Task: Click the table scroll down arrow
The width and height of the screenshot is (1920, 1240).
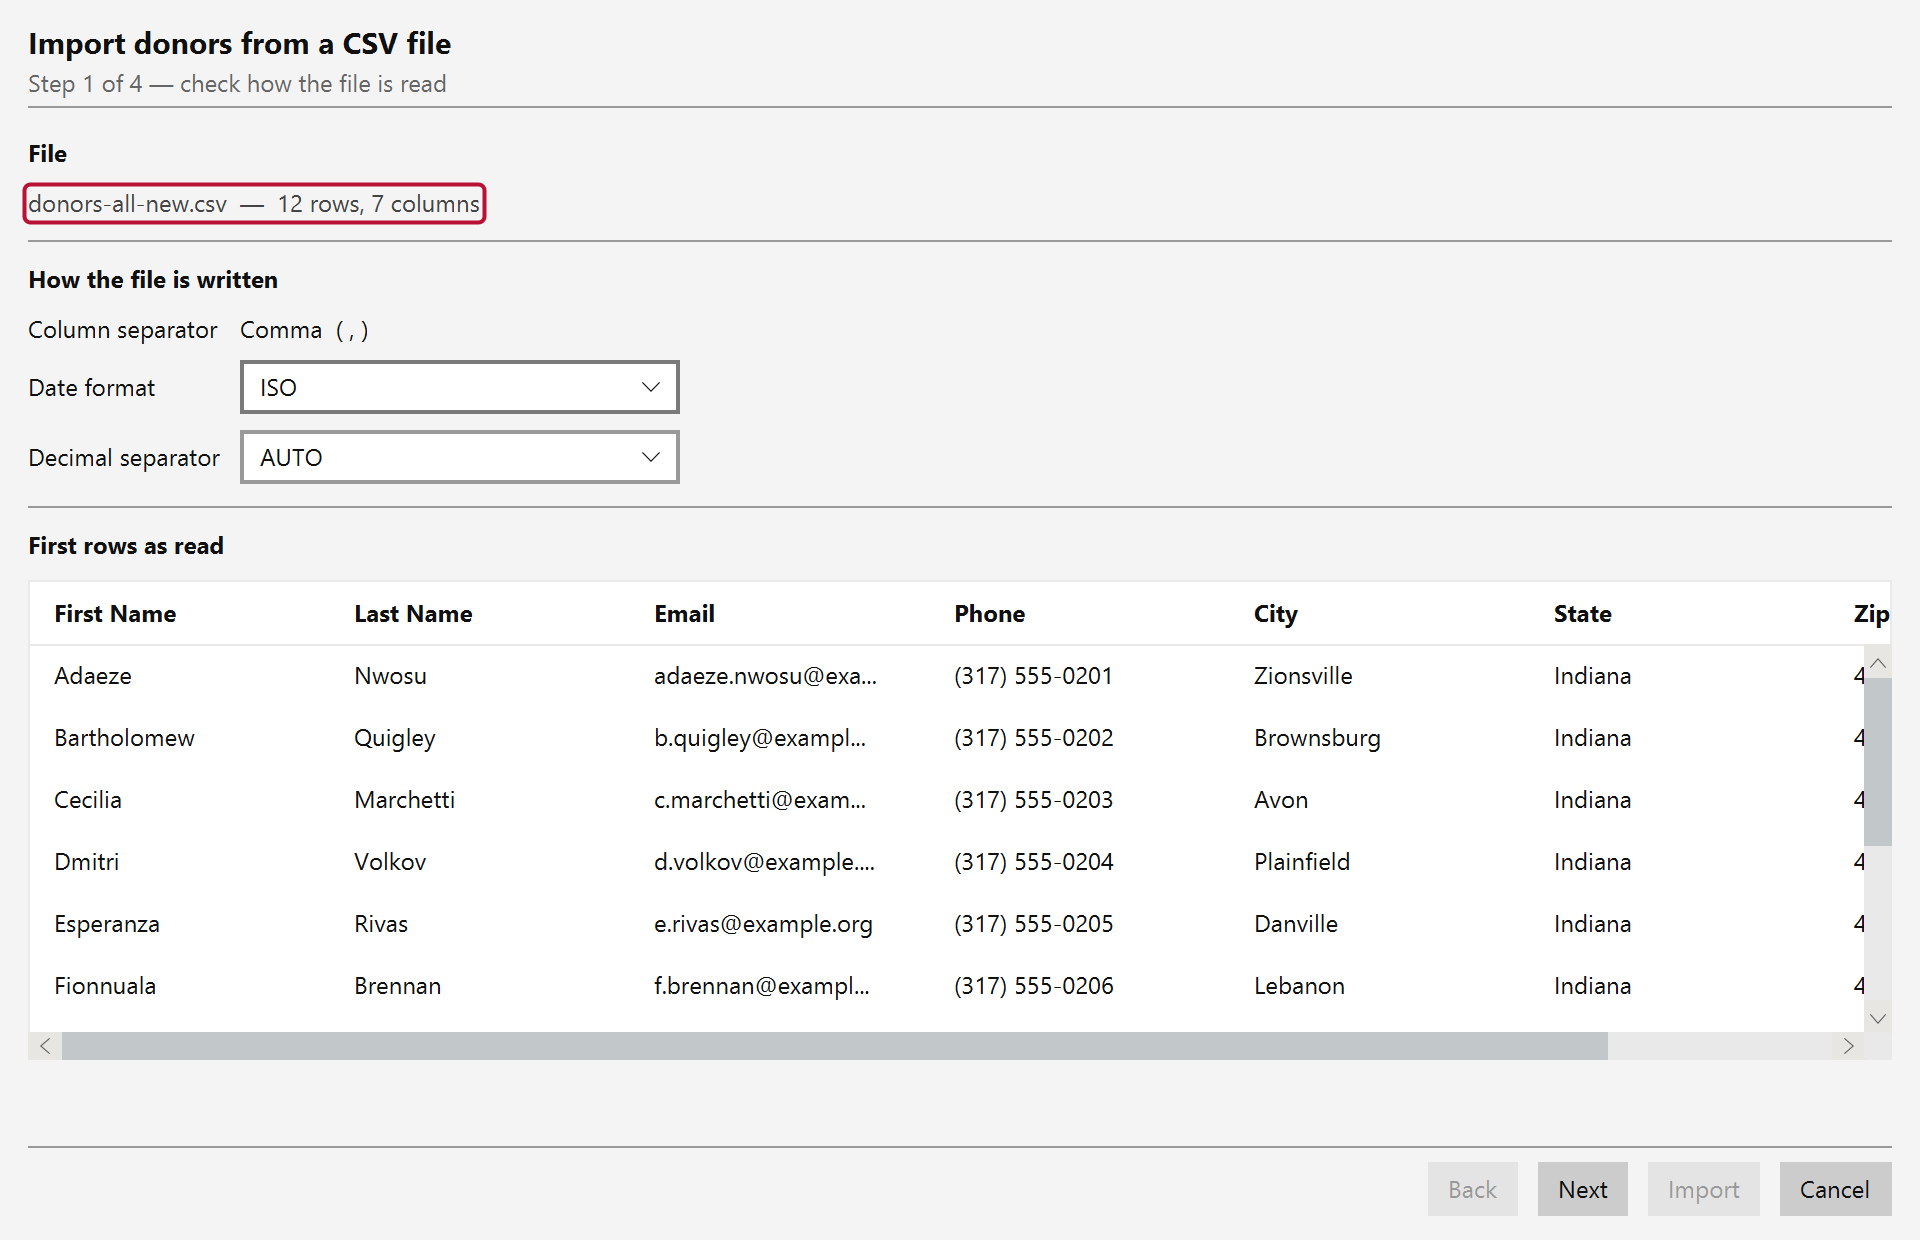Action: coord(1878,1018)
